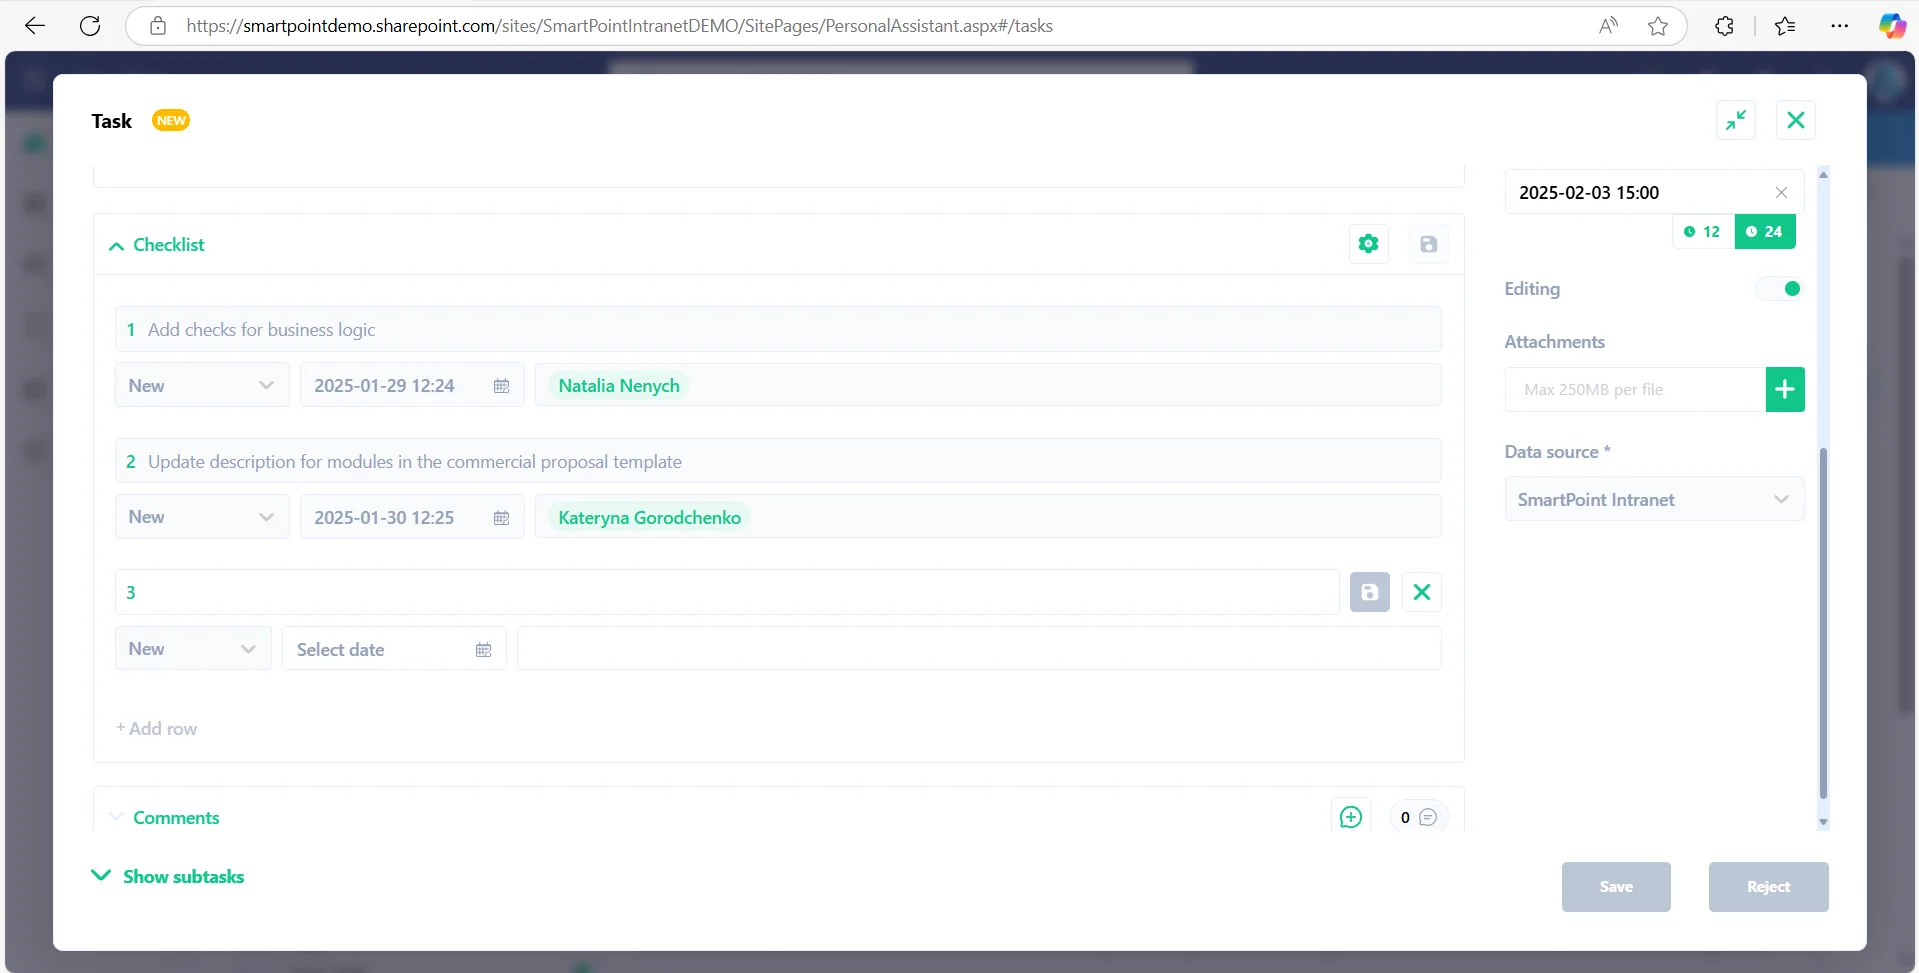Image resolution: width=1919 pixels, height=973 pixels.
Task: Click the Select date field
Action: coord(394,649)
